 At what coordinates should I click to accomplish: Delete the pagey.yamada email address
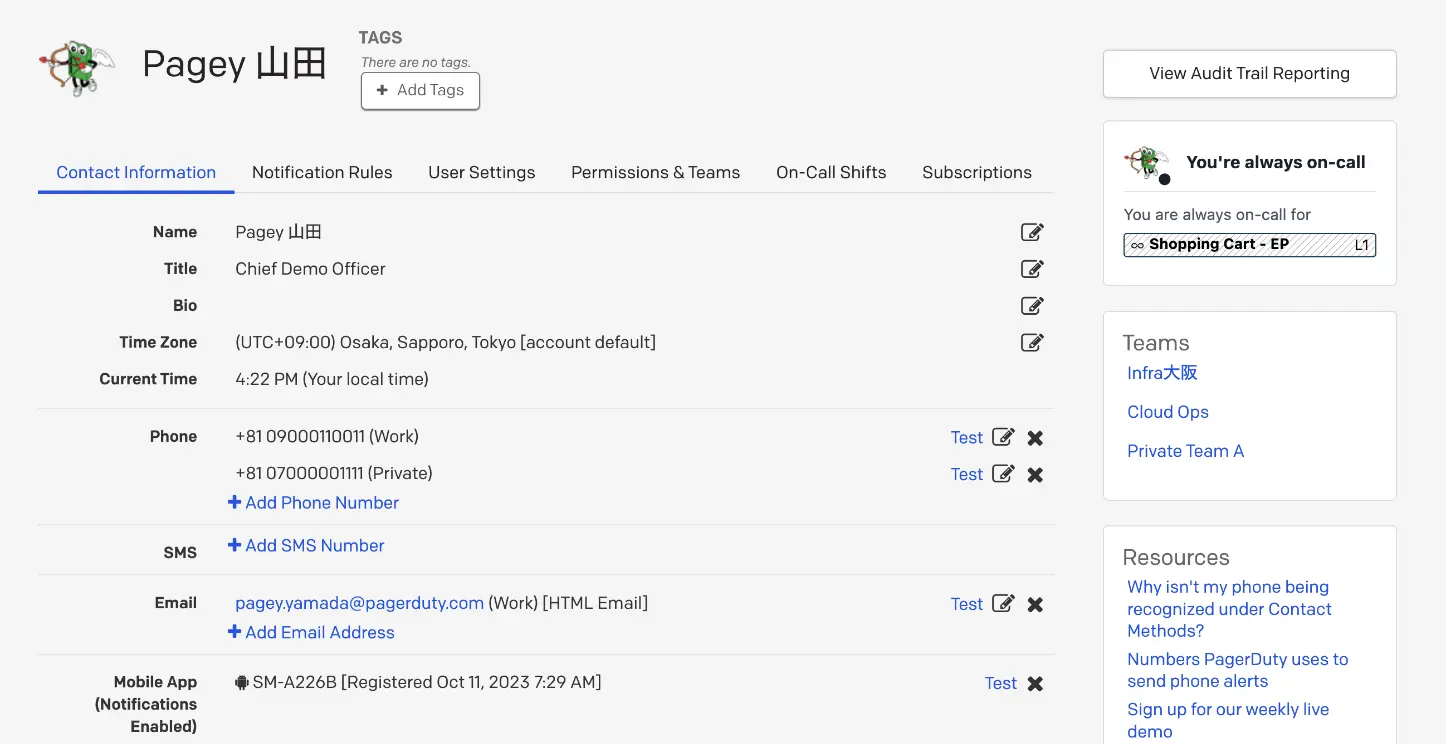[x=1035, y=604]
